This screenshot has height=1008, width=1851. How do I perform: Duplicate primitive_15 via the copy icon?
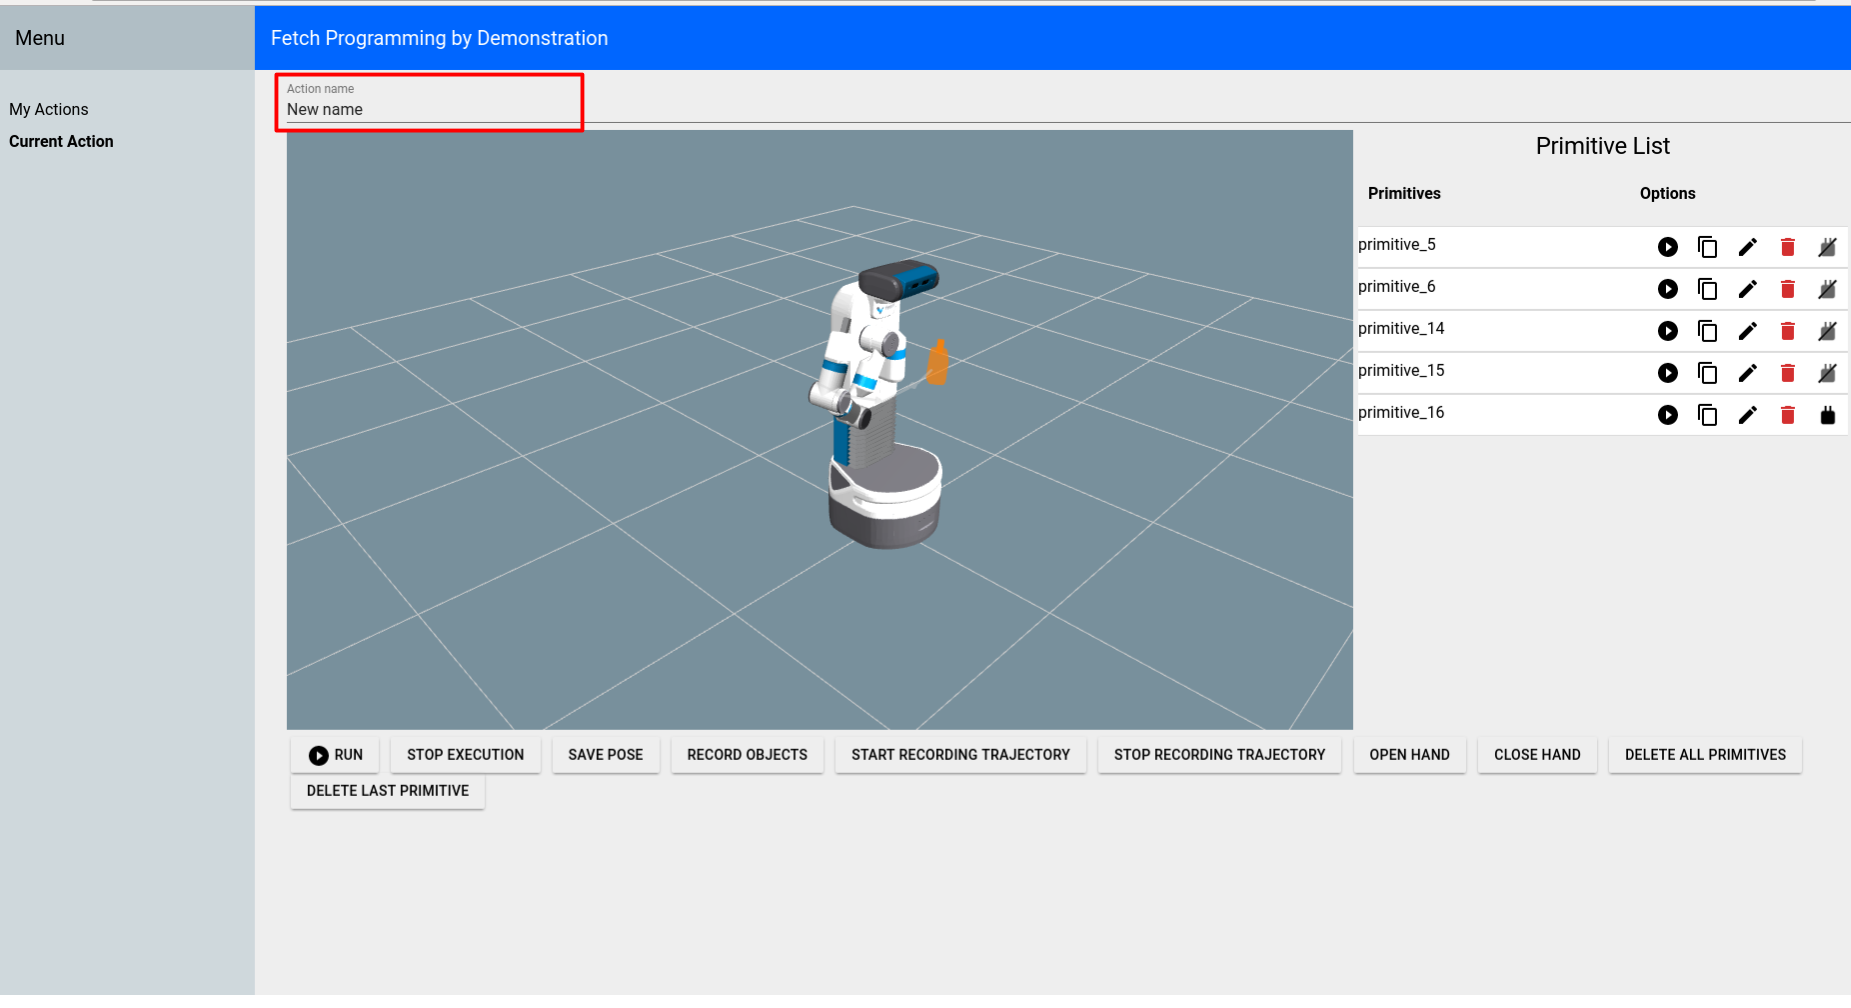click(x=1707, y=373)
